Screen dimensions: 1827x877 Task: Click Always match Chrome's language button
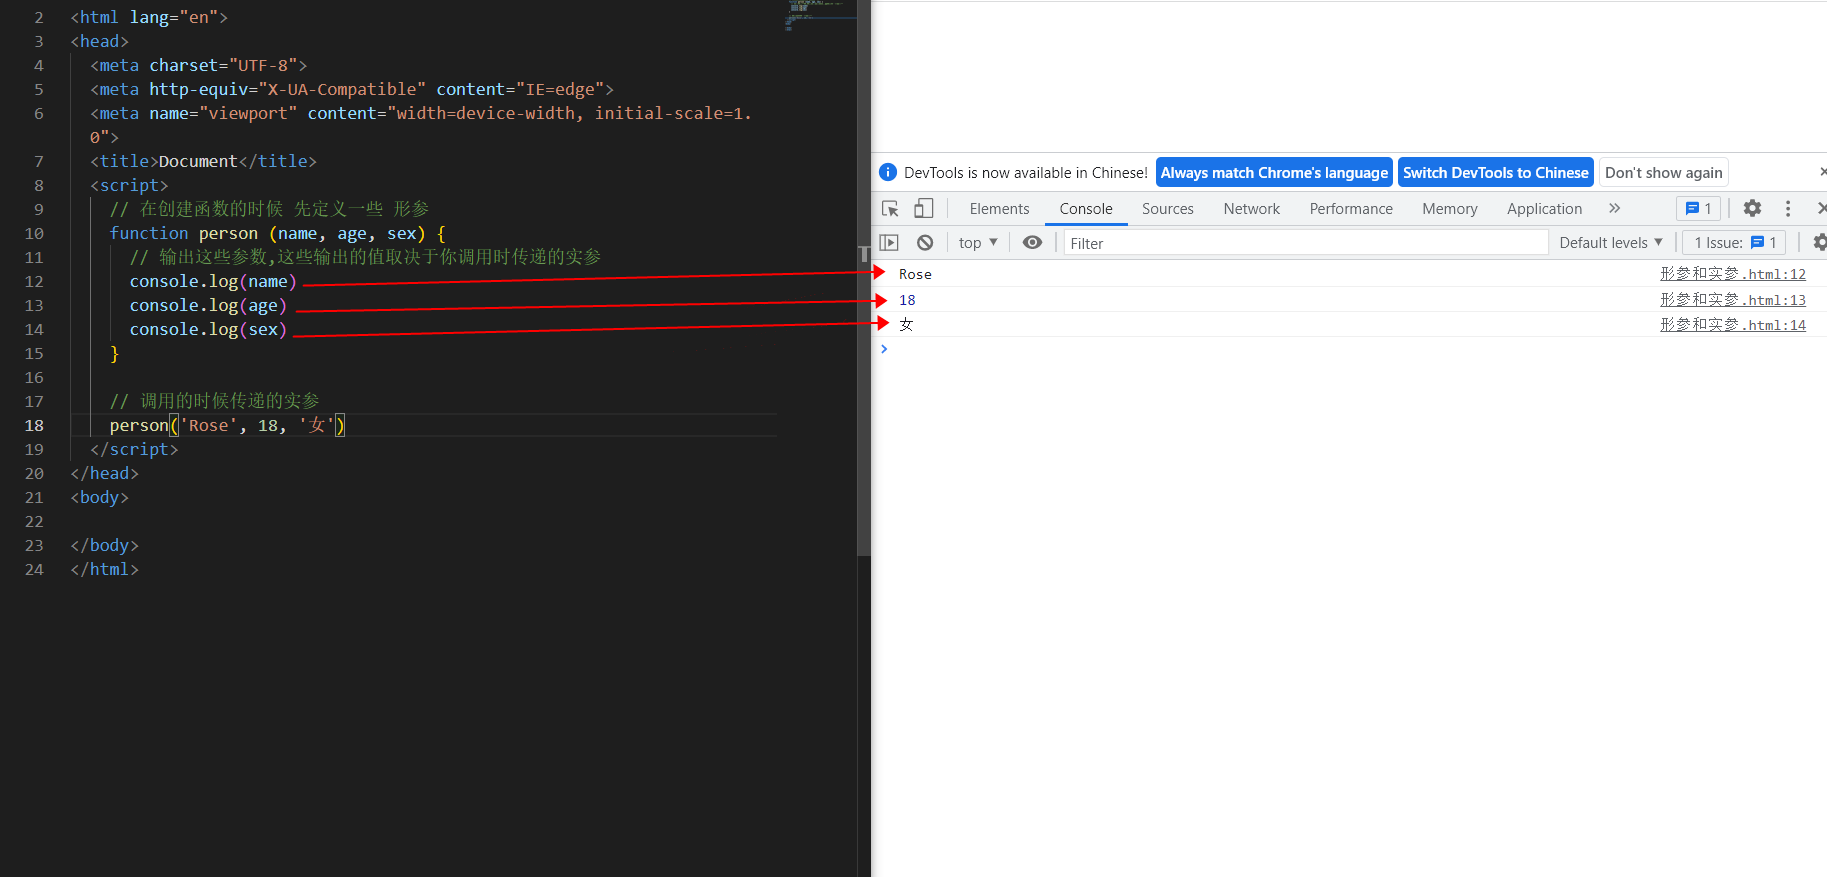[x=1274, y=172]
